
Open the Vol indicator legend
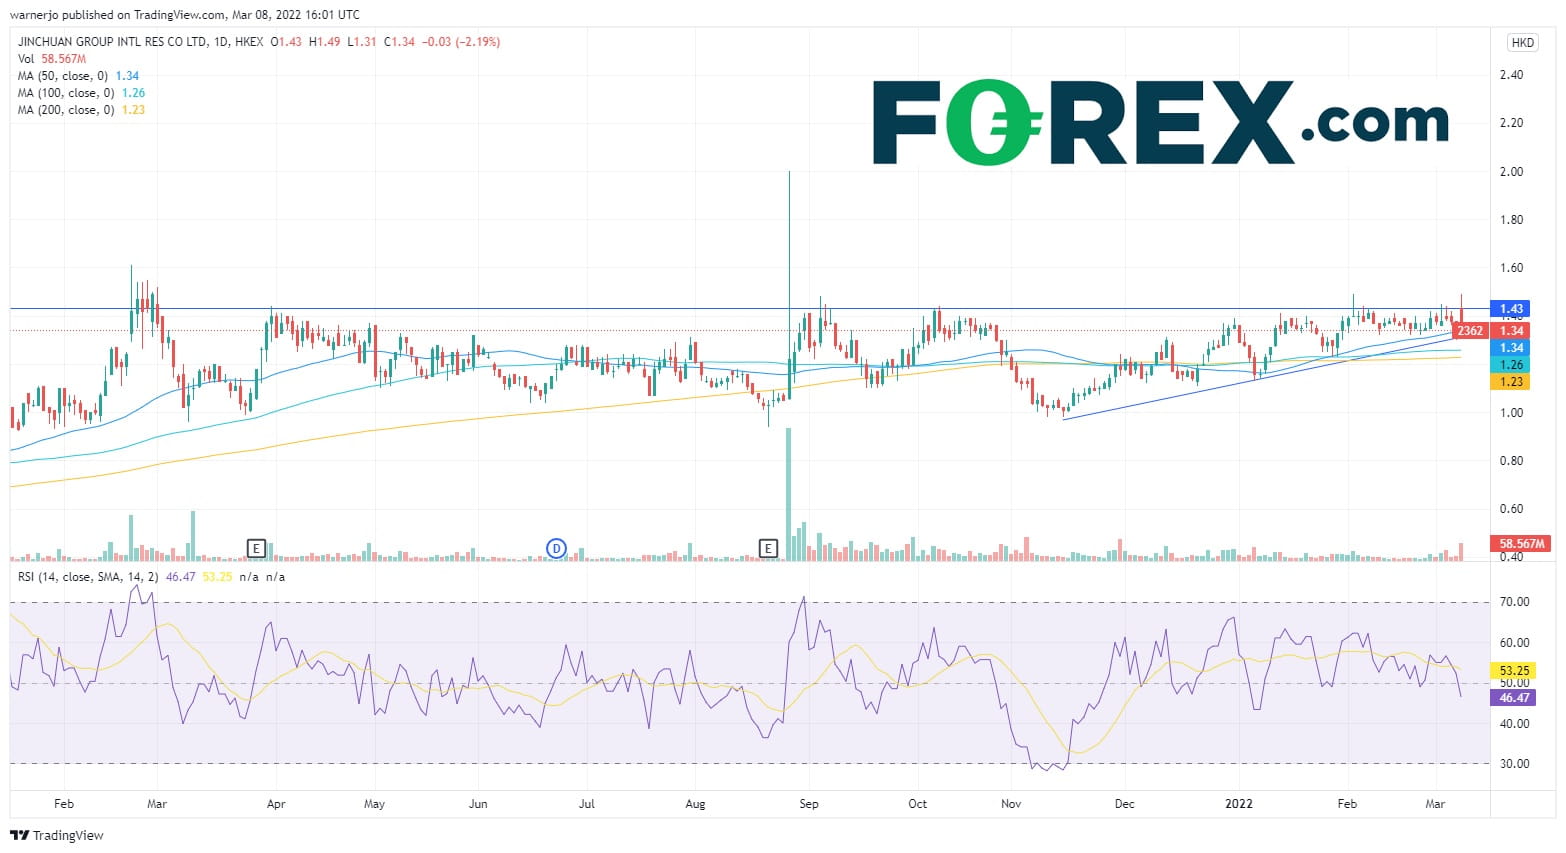26,59
